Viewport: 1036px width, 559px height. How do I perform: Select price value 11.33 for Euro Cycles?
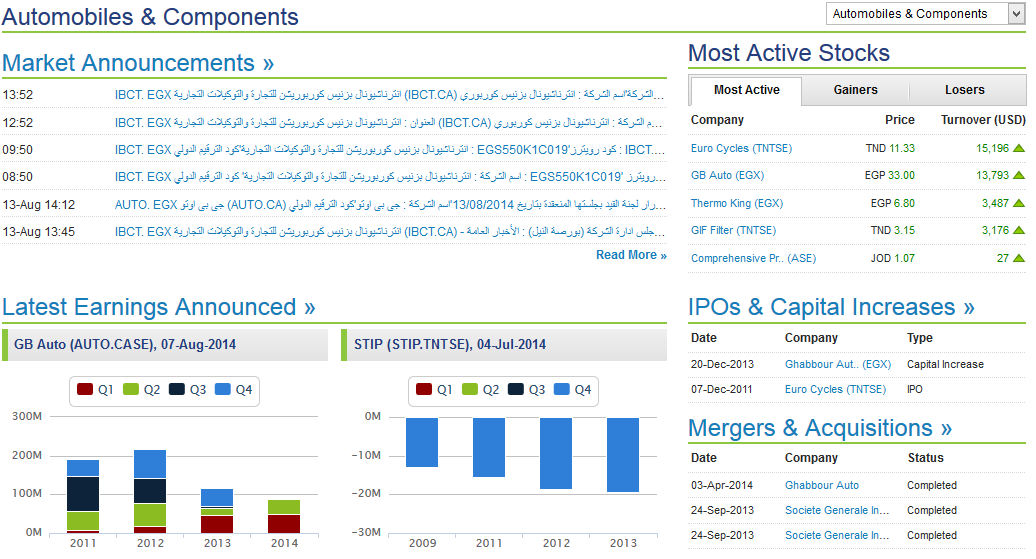(x=902, y=148)
